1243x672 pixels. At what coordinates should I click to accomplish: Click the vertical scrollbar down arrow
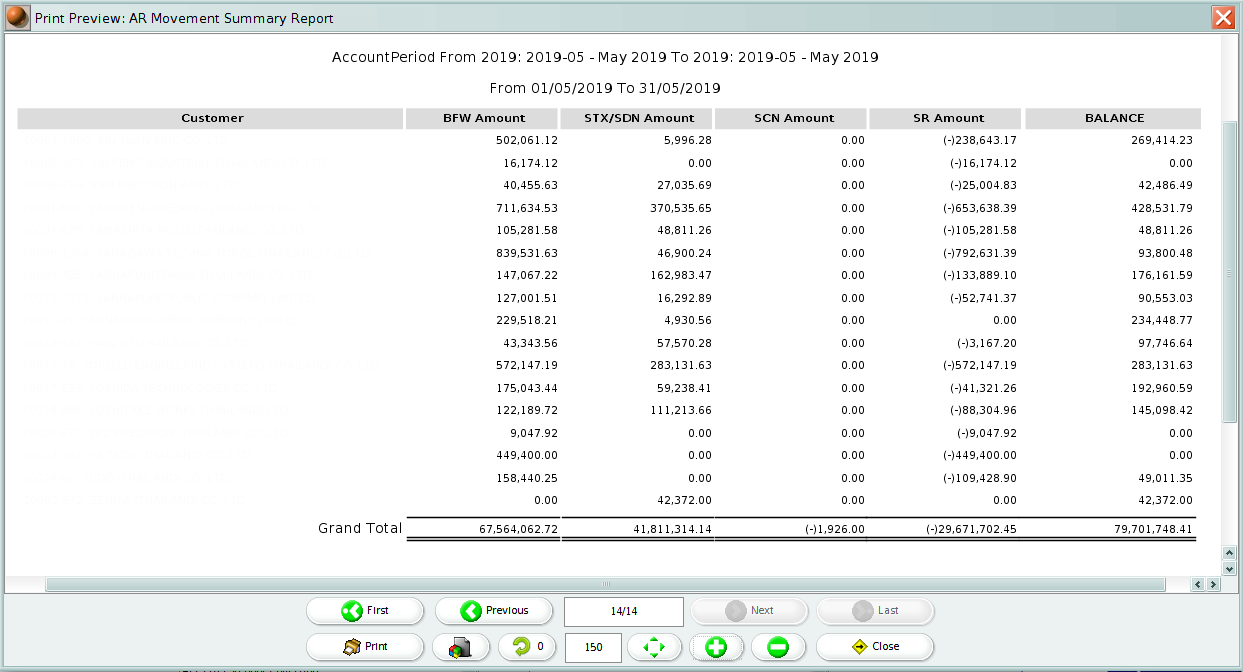pyautogui.click(x=1230, y=568)
